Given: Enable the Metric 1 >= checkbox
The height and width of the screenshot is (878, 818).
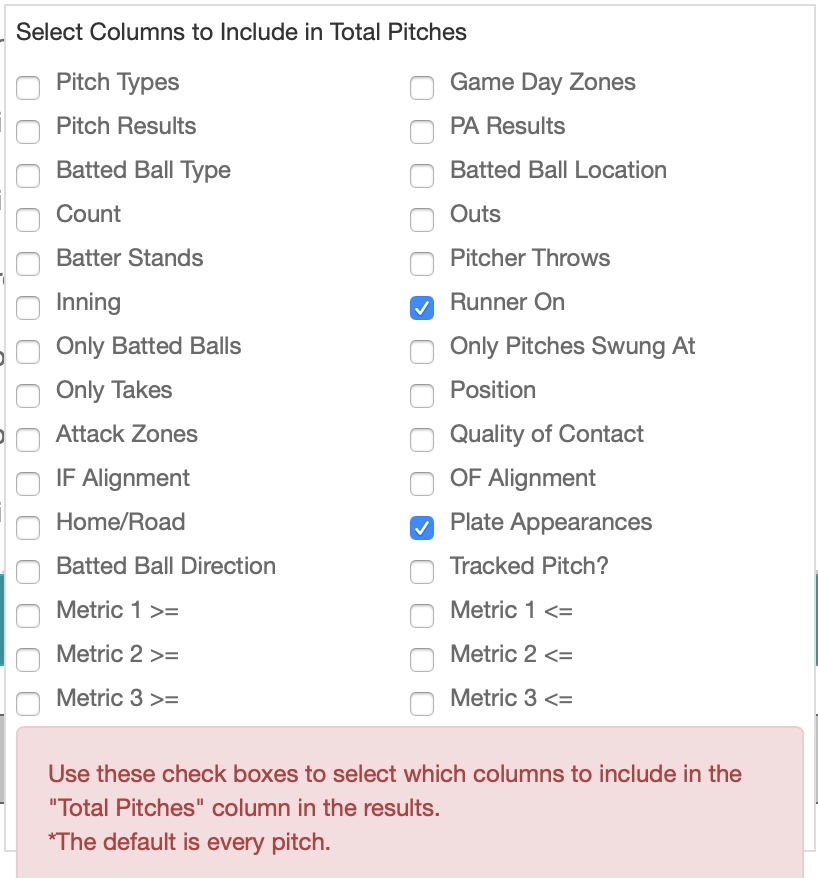Looking at the screenshot, I should coord(28,615).
